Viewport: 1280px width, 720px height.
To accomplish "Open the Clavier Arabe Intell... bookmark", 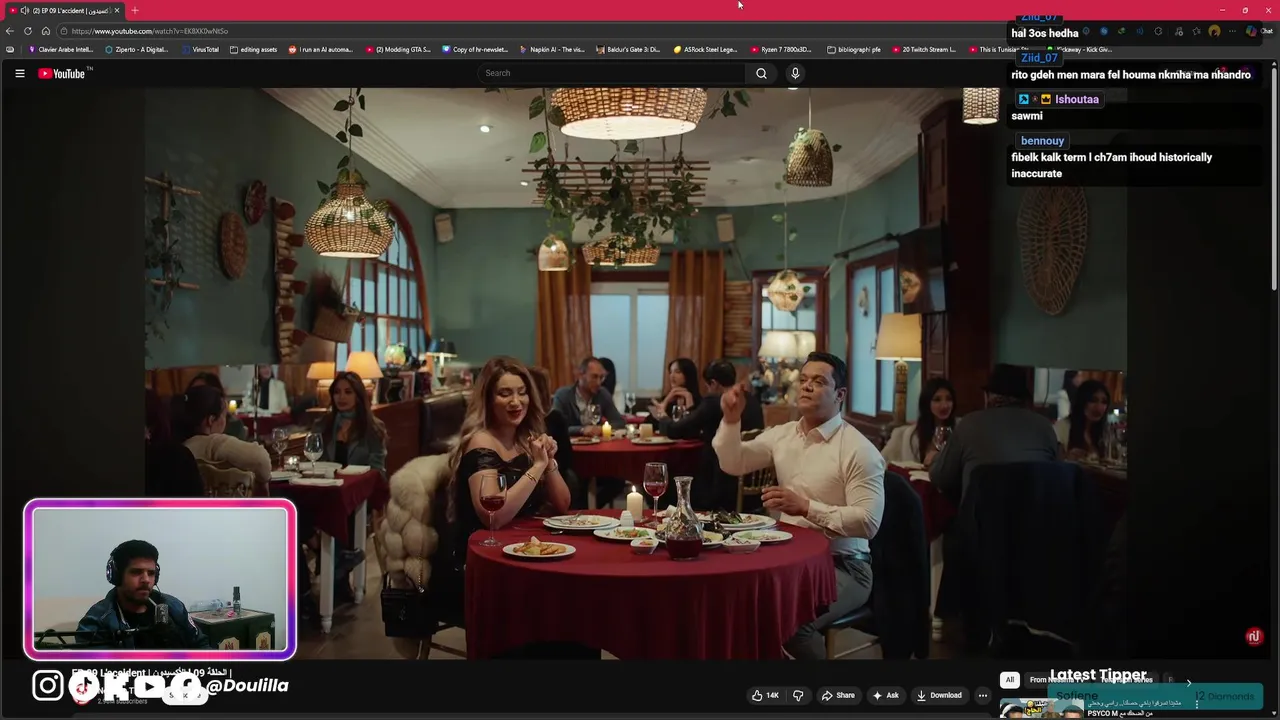I will (x=61, y=49).
